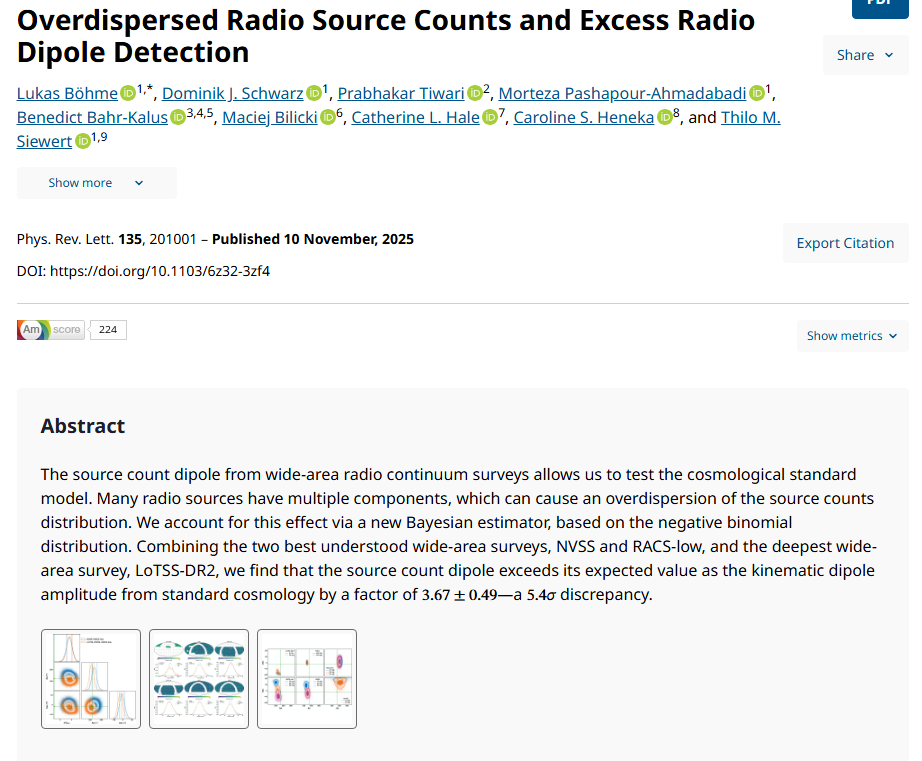922x761 pixels.
Task: Open Prabhakar Tiwari's ORCID icon
Action: [x=475, y=94]
